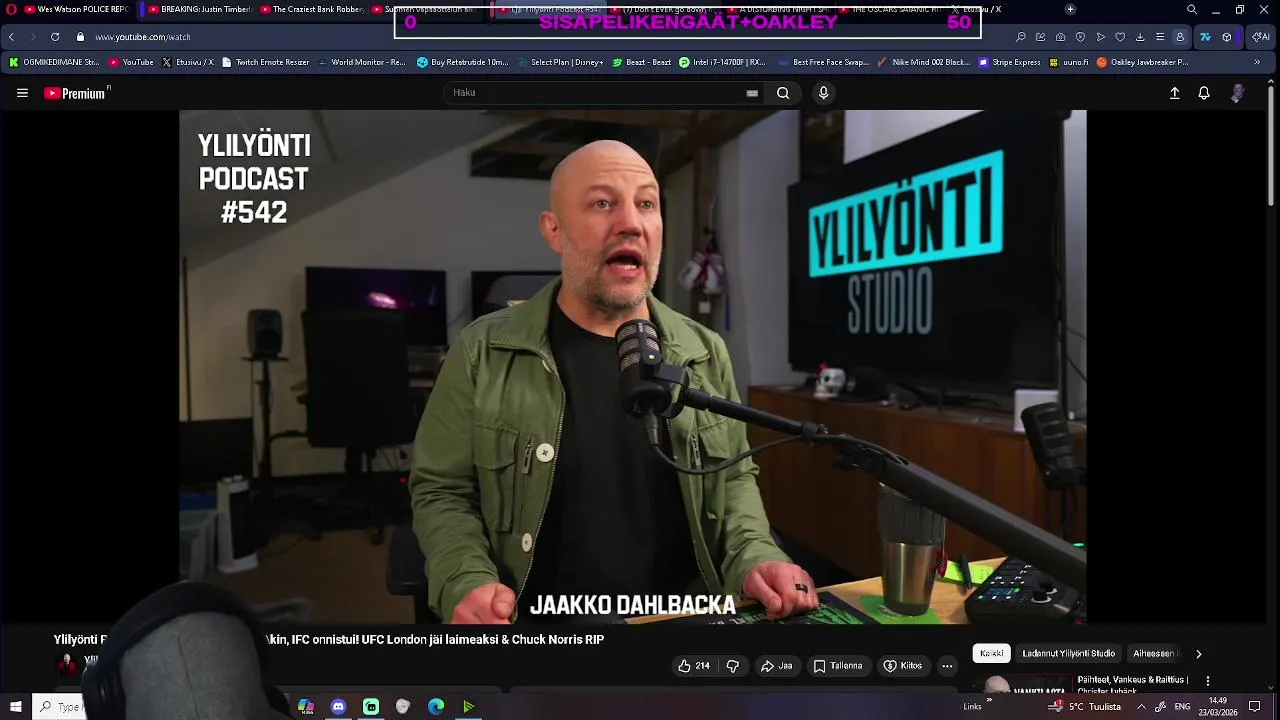This screenshot has height=720, width=1280.
Task: Share the video using Jaa button
Action: click(x=776, y=666)
